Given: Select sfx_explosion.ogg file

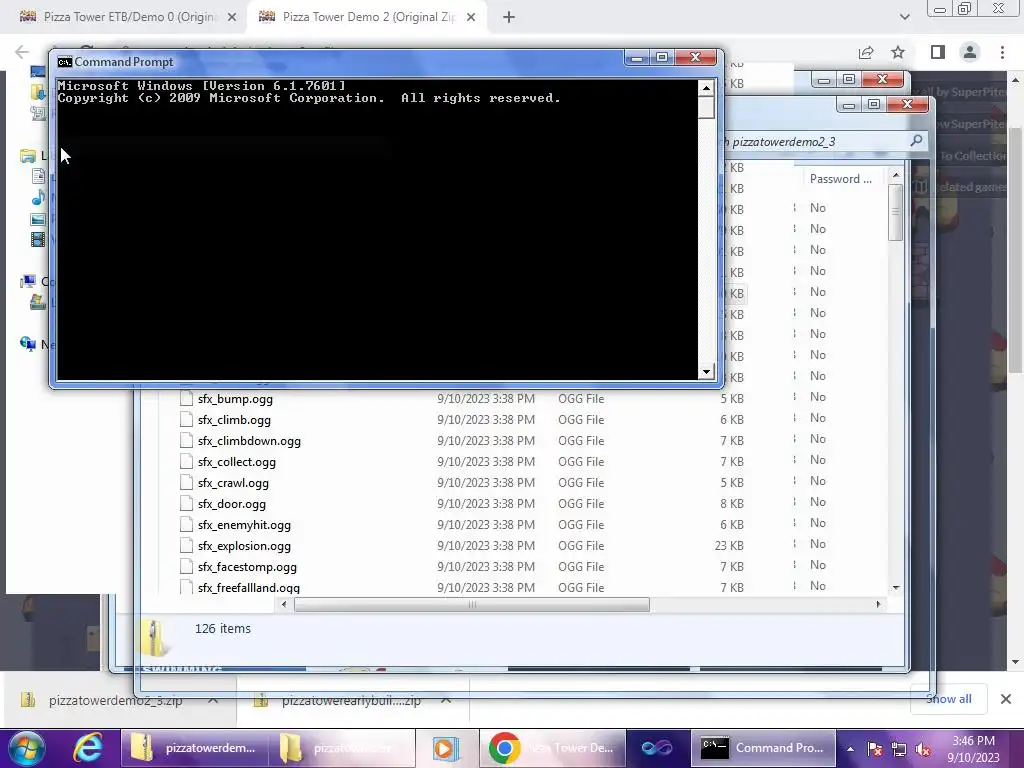Looking at the screenshot, I should pos(244,545).
